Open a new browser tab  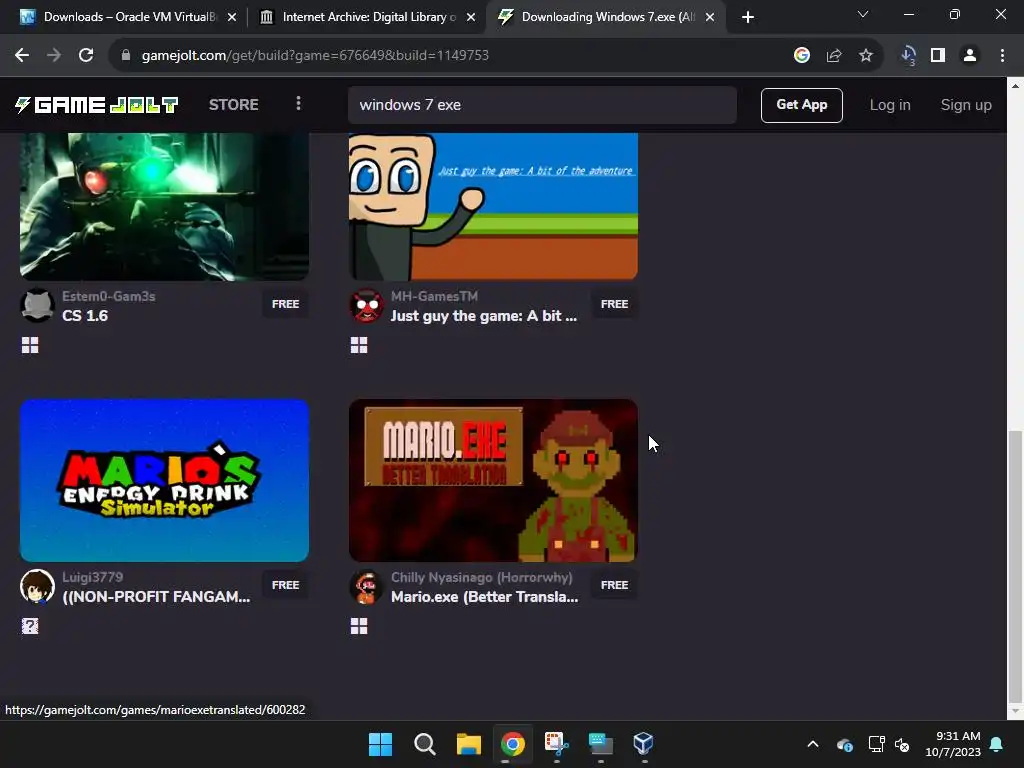coord(748,17)
